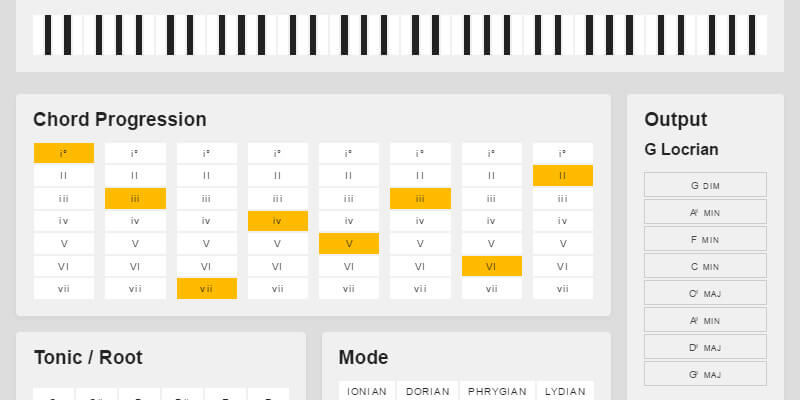The height and width of the screenshot is (400, 800).
Task: Select i° in the sixth chord column
Action: (x=420, y=153)
